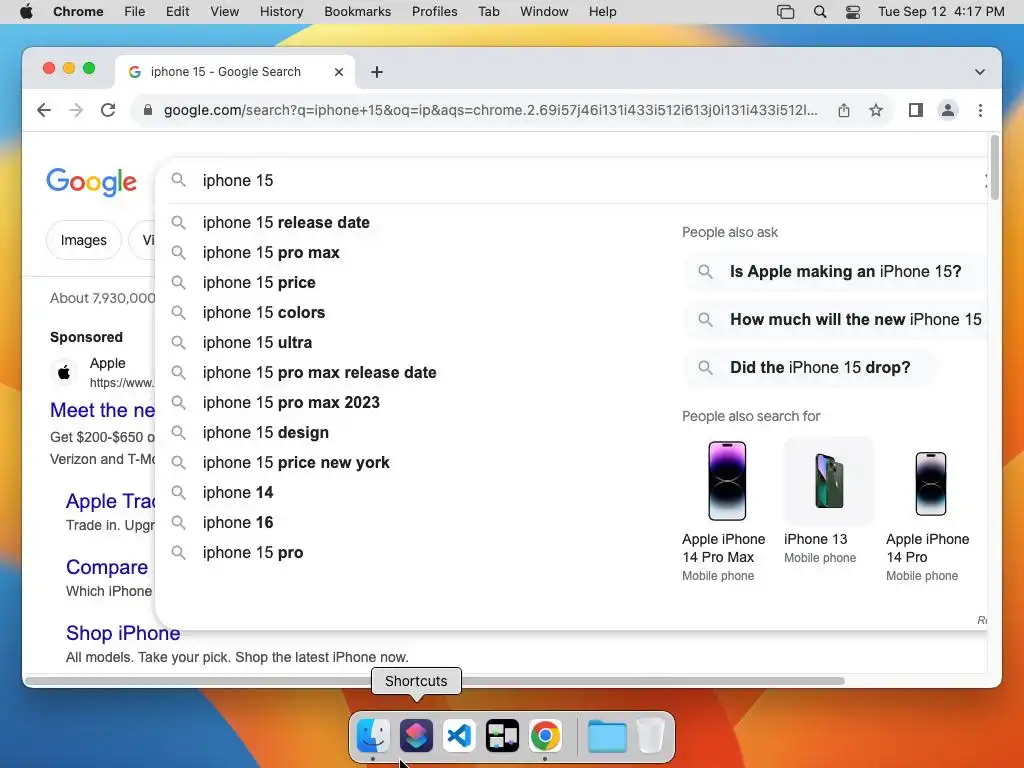This screenshot has width=1024, height=768.
Task: Click the Apple sponsored favicon
Action: [64, 373]
